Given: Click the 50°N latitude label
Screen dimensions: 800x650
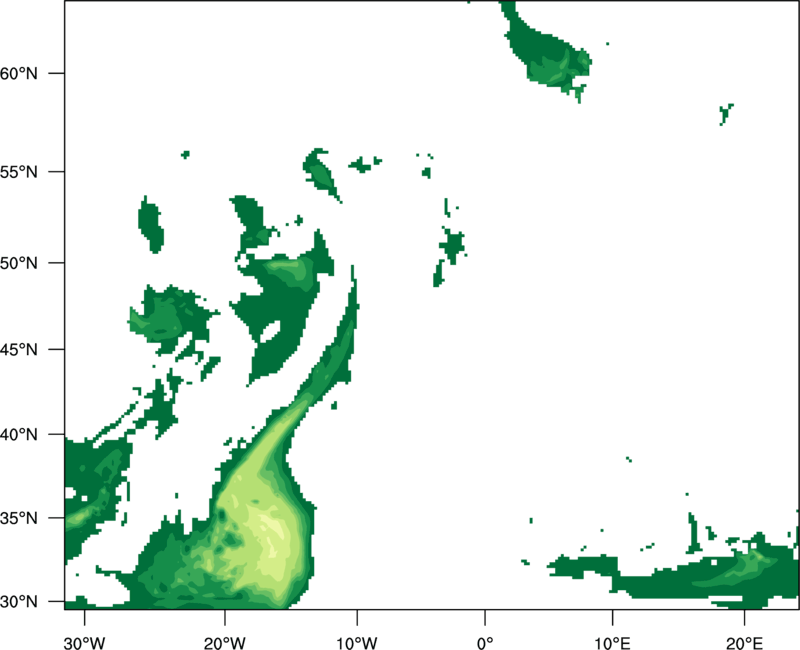Looking at the screenshot, I should click(18, 263).
